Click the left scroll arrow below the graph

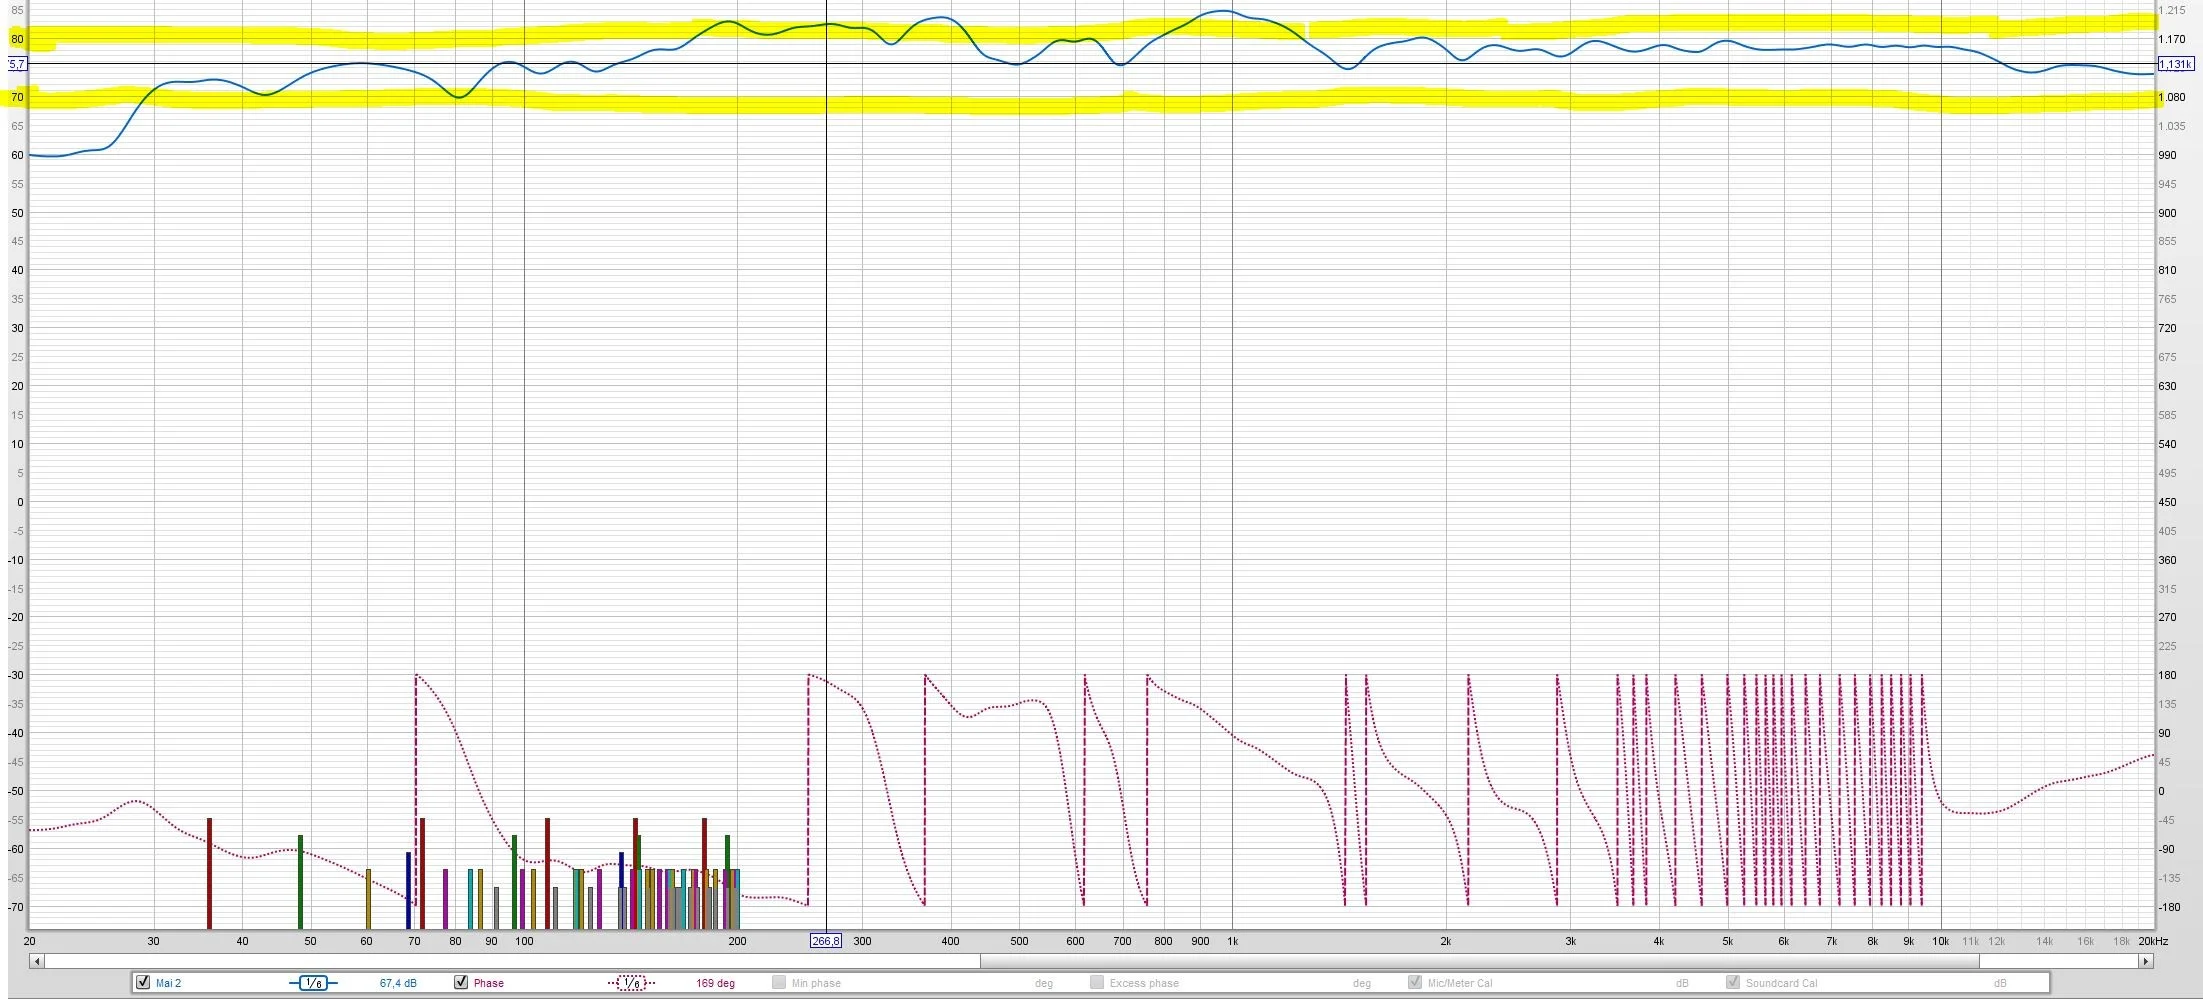point(37,961)
